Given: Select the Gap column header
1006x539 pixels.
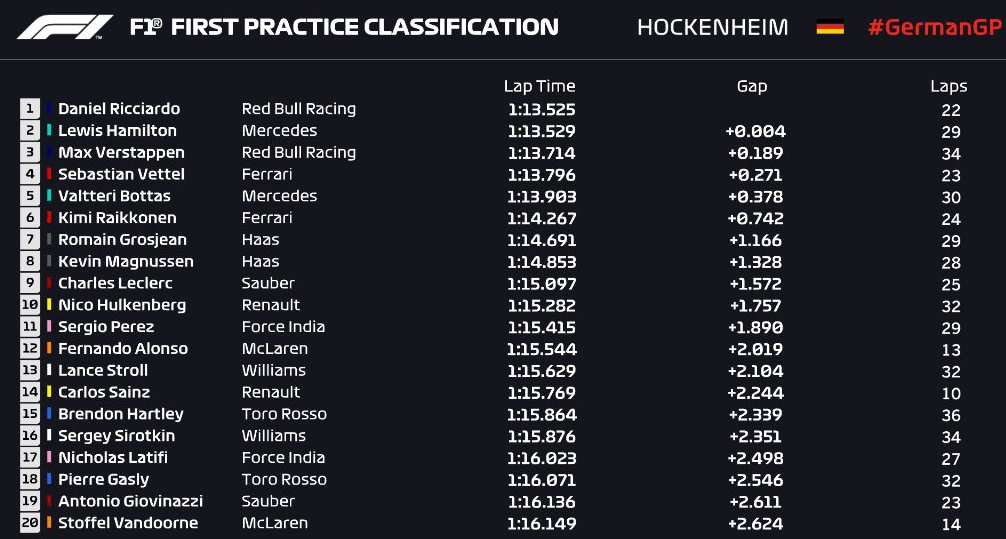Looking at the screenshot, I should pos(752,86).
